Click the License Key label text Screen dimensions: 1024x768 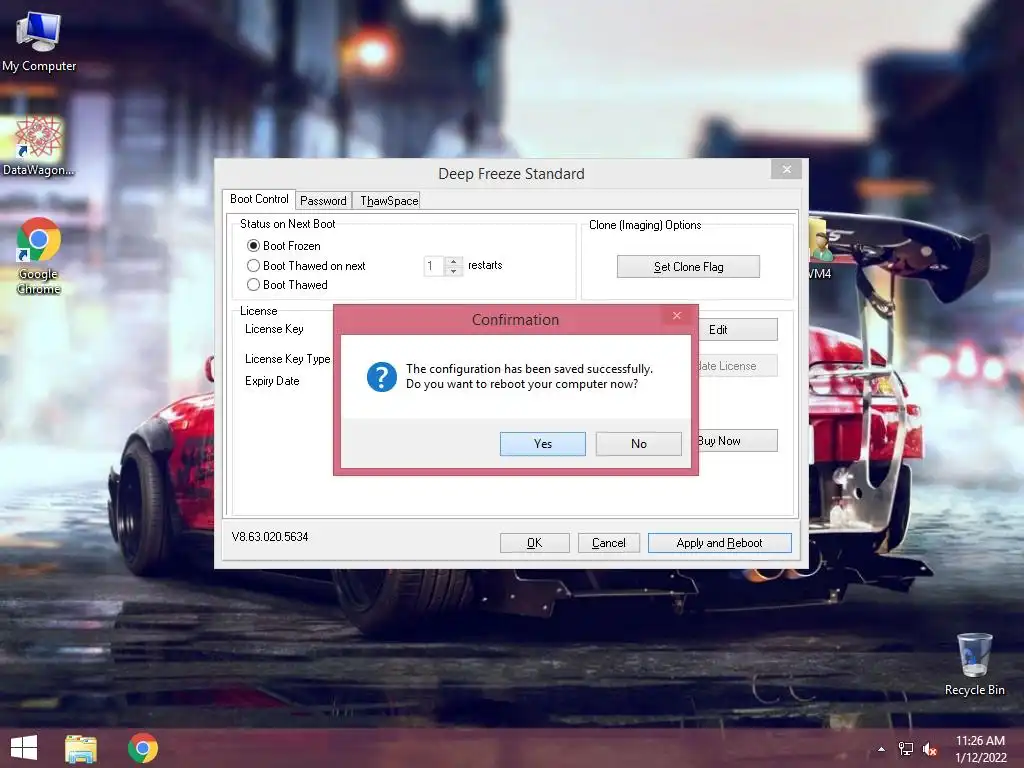(274, 328)
